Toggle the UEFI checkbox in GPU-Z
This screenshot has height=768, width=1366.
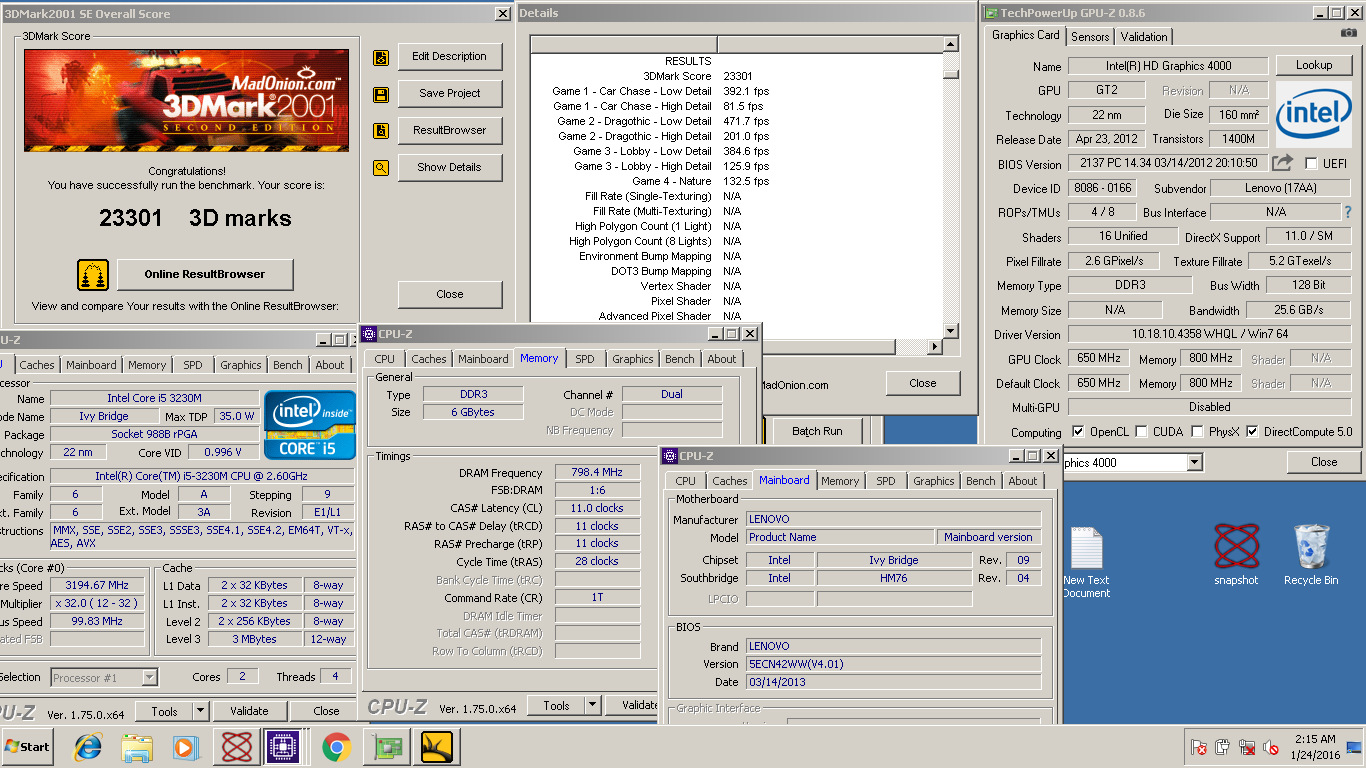tap(1311, 163)
